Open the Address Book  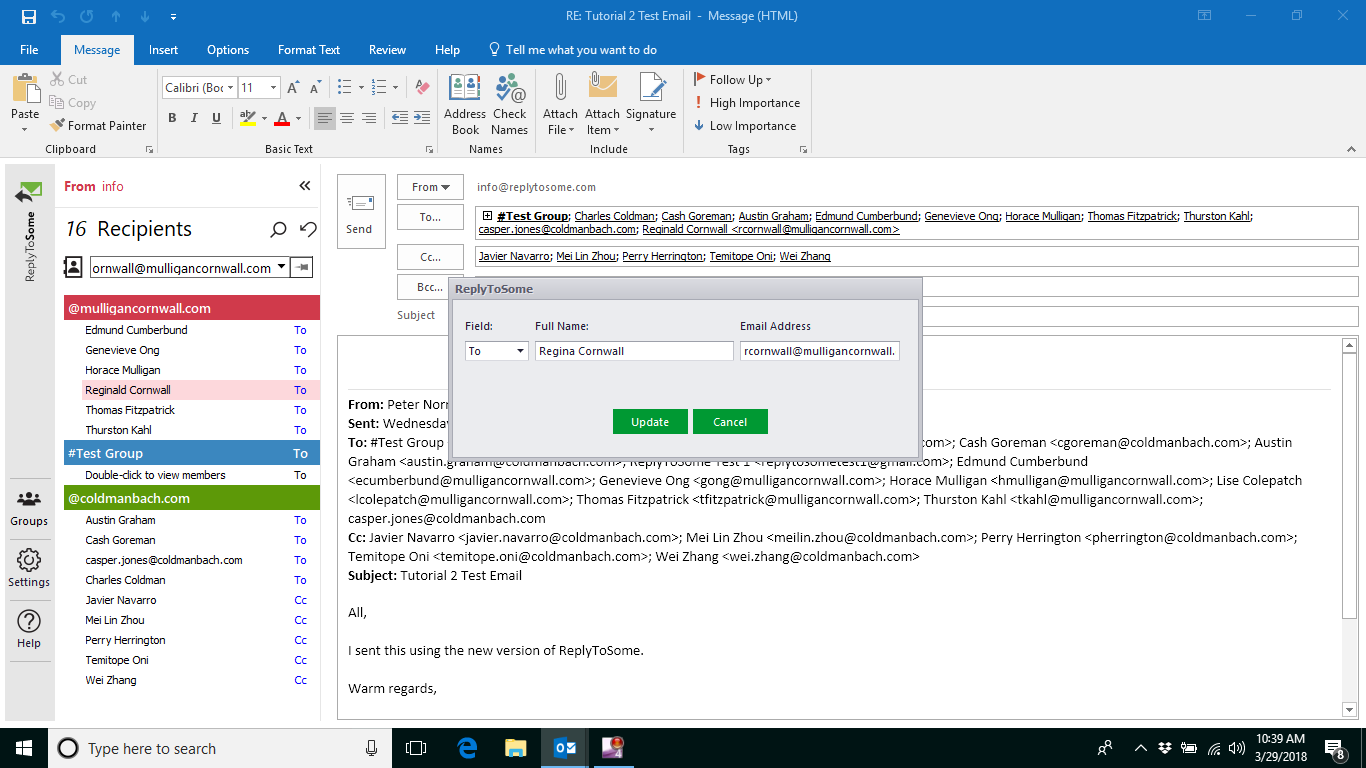coord(465,105)
